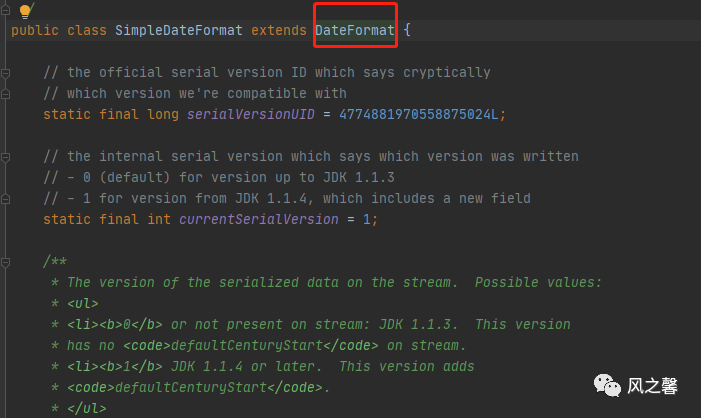
Task: Click the WeChat logo watermark
Action: [607, 385]
